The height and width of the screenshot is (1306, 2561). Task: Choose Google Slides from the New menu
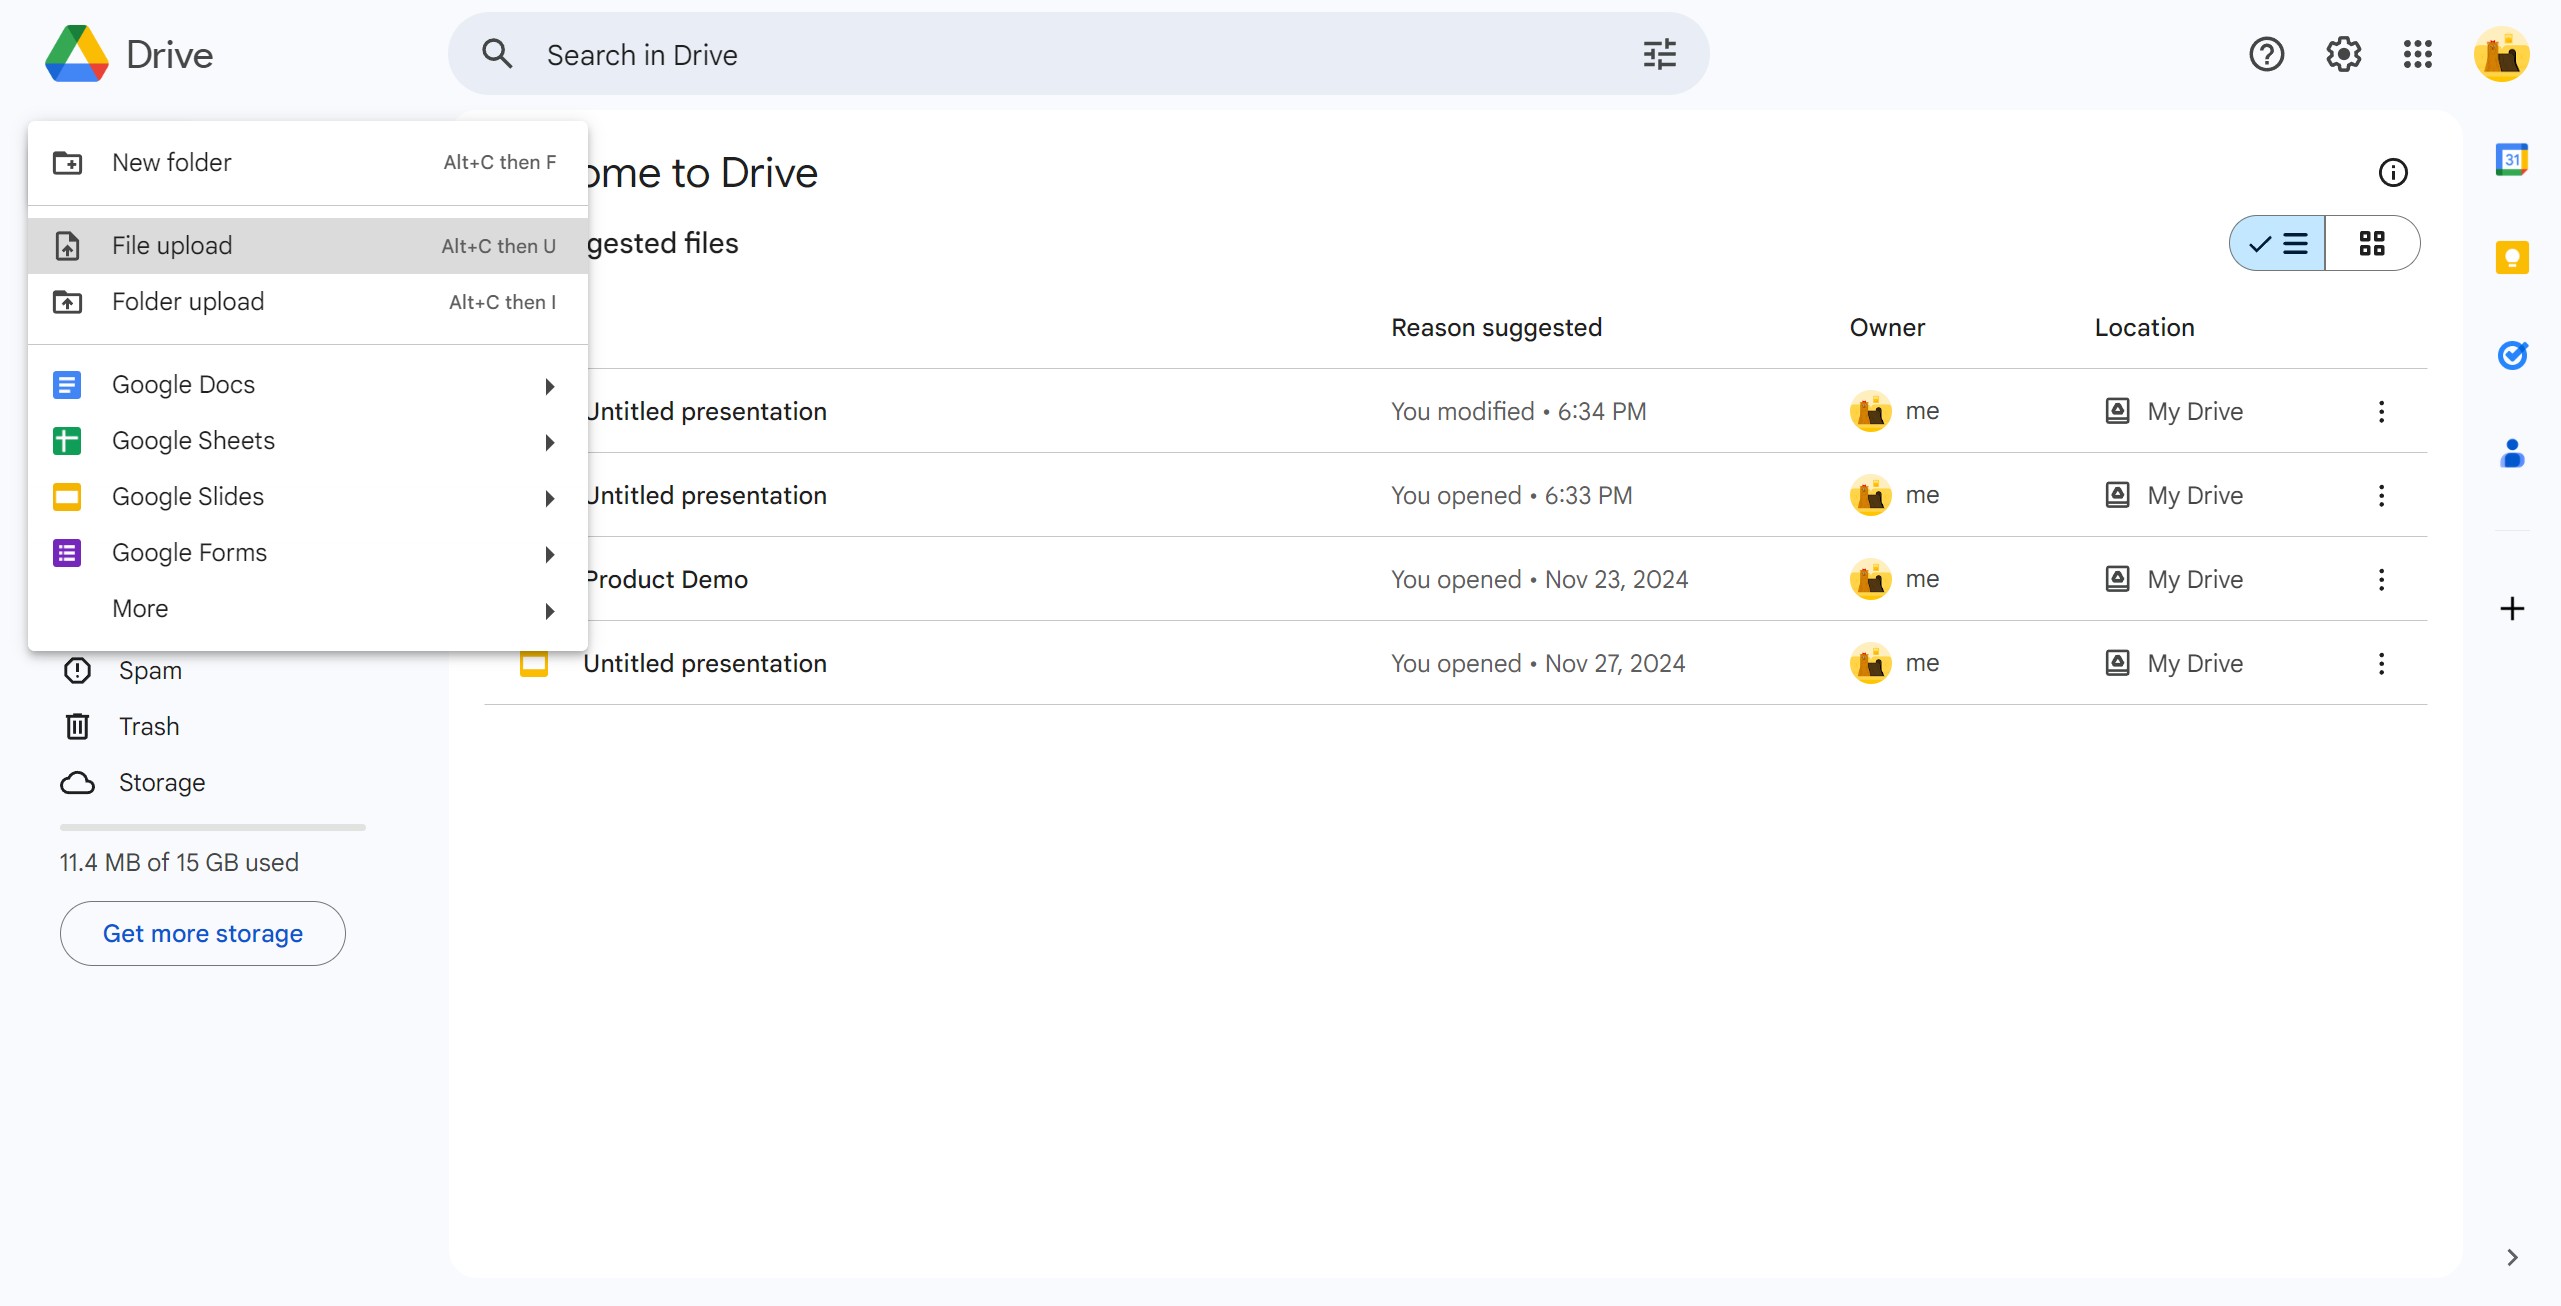(307, 496)
